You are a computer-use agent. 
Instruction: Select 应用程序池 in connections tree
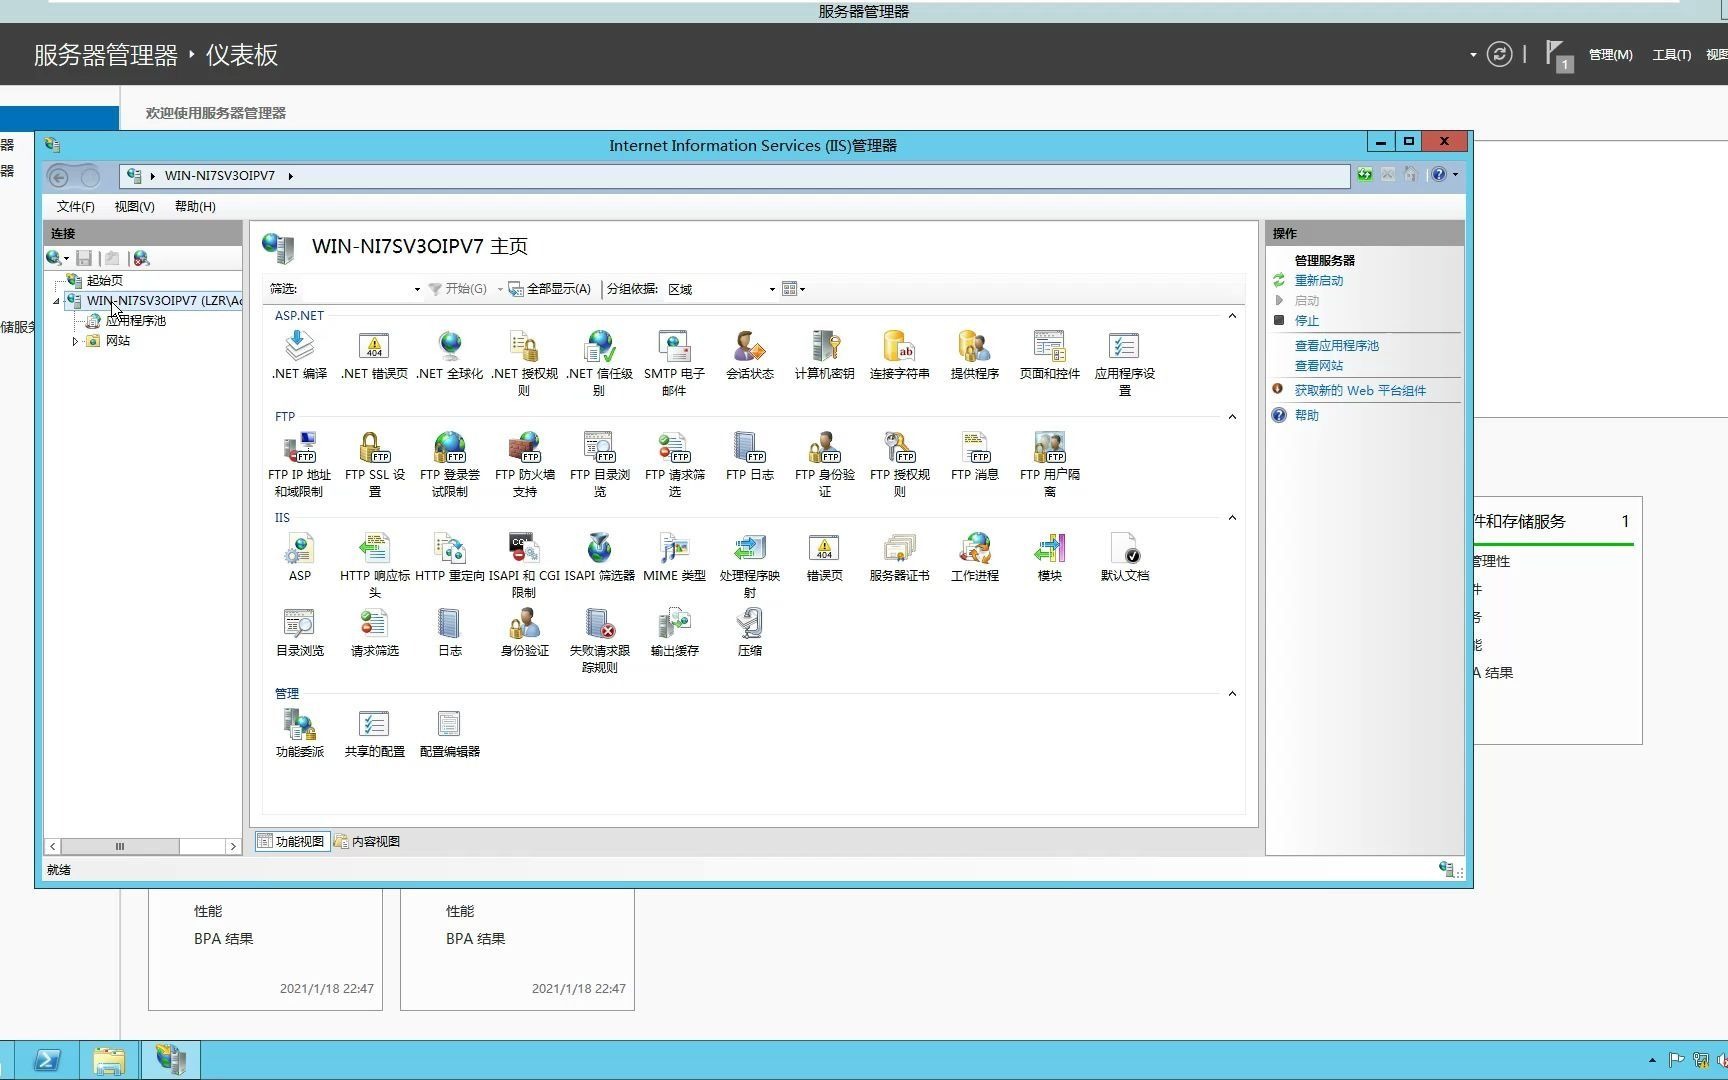[135, 321]
